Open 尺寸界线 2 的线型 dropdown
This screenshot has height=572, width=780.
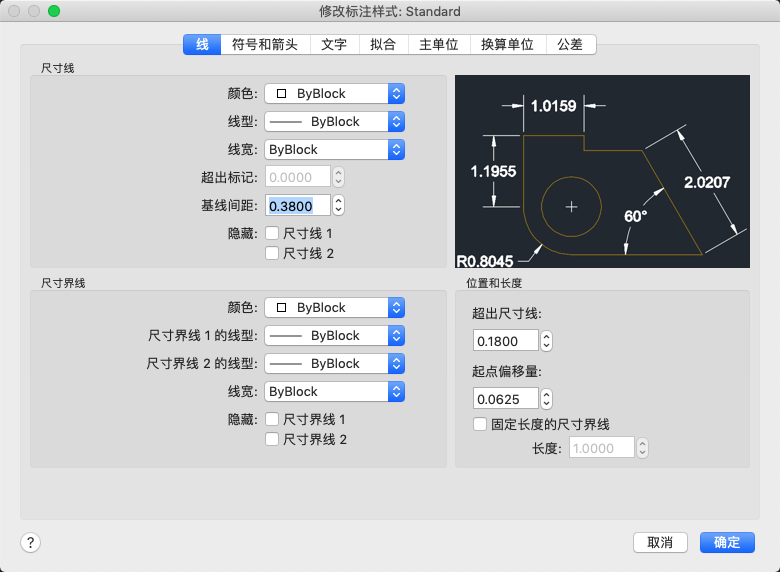click(334, 363)
